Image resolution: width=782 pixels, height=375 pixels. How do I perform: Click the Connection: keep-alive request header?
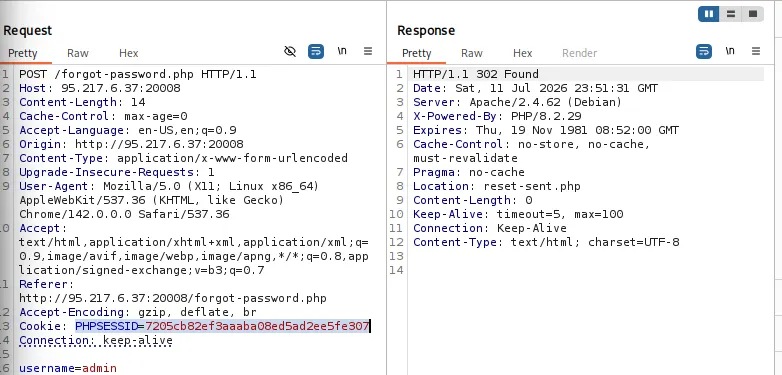click(x=96, y=340)
